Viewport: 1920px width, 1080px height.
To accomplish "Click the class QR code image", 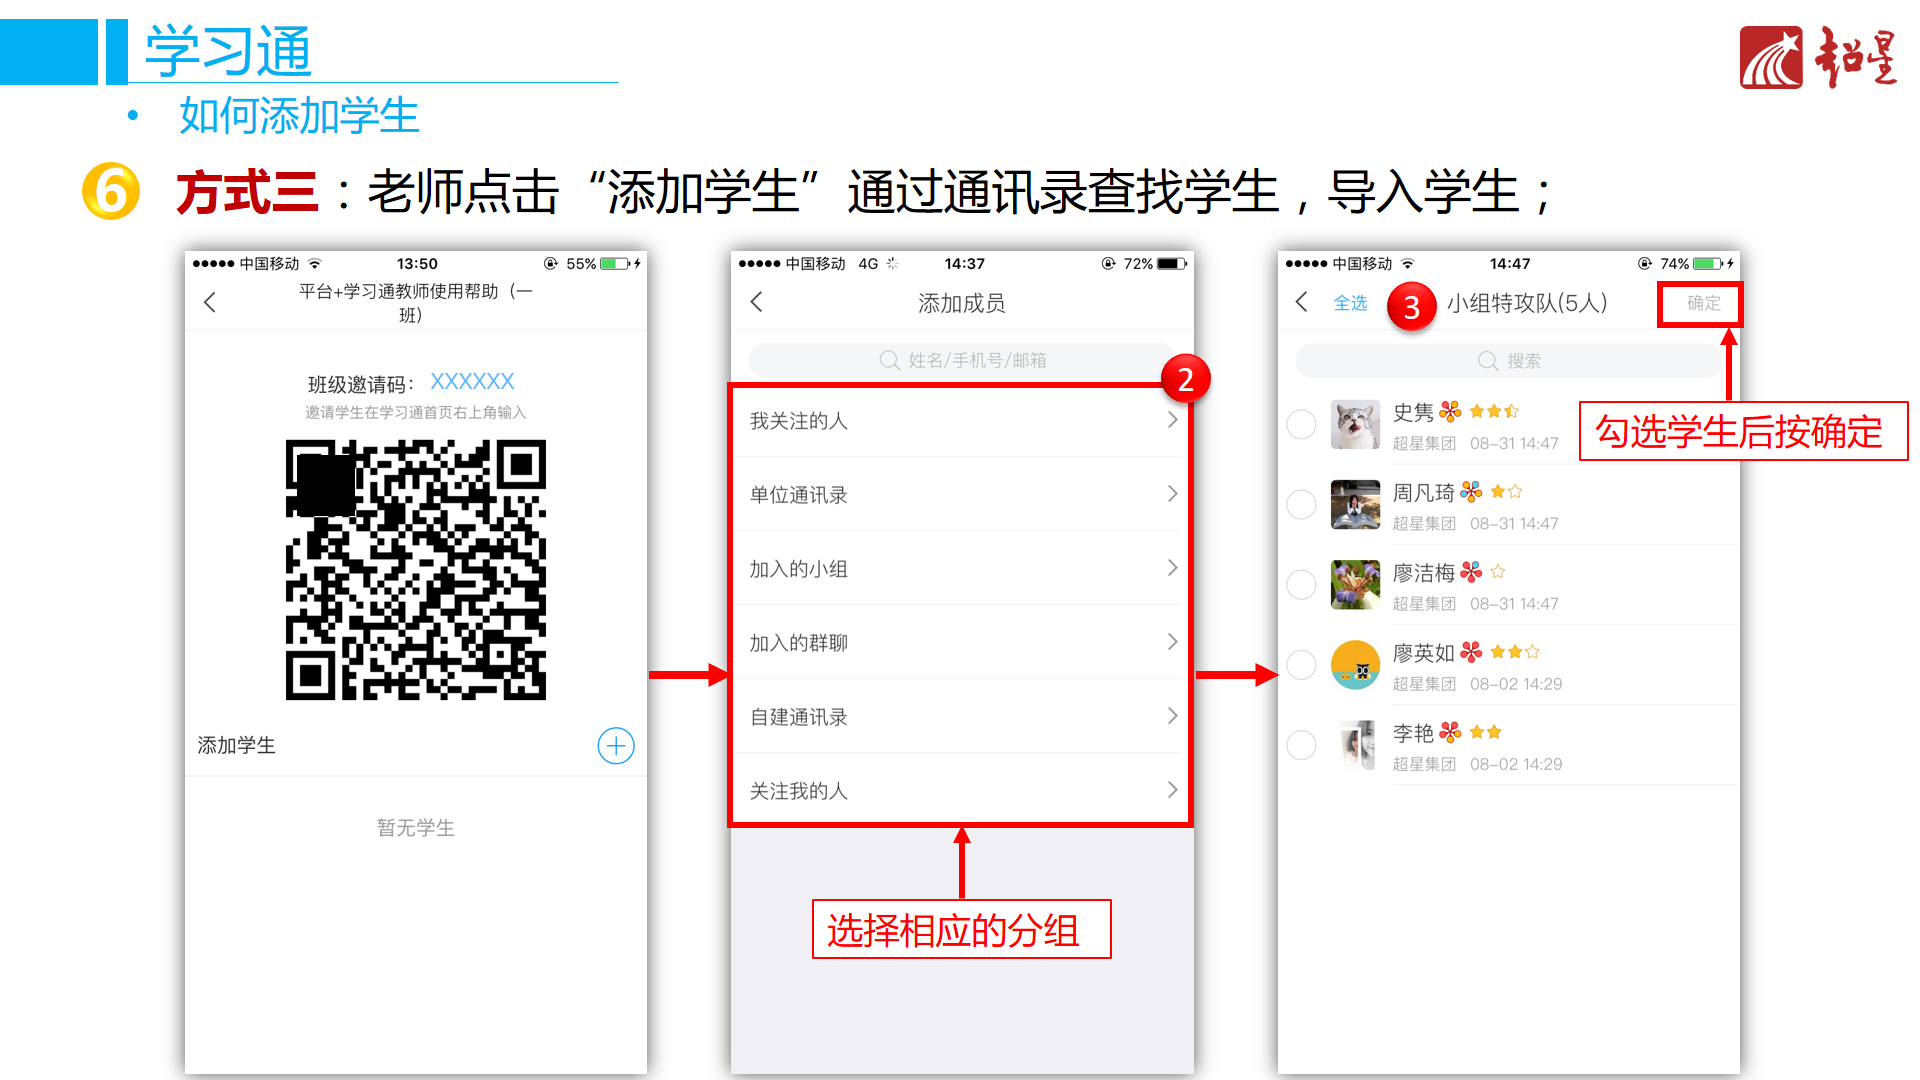I will click(x=416, y=569).
